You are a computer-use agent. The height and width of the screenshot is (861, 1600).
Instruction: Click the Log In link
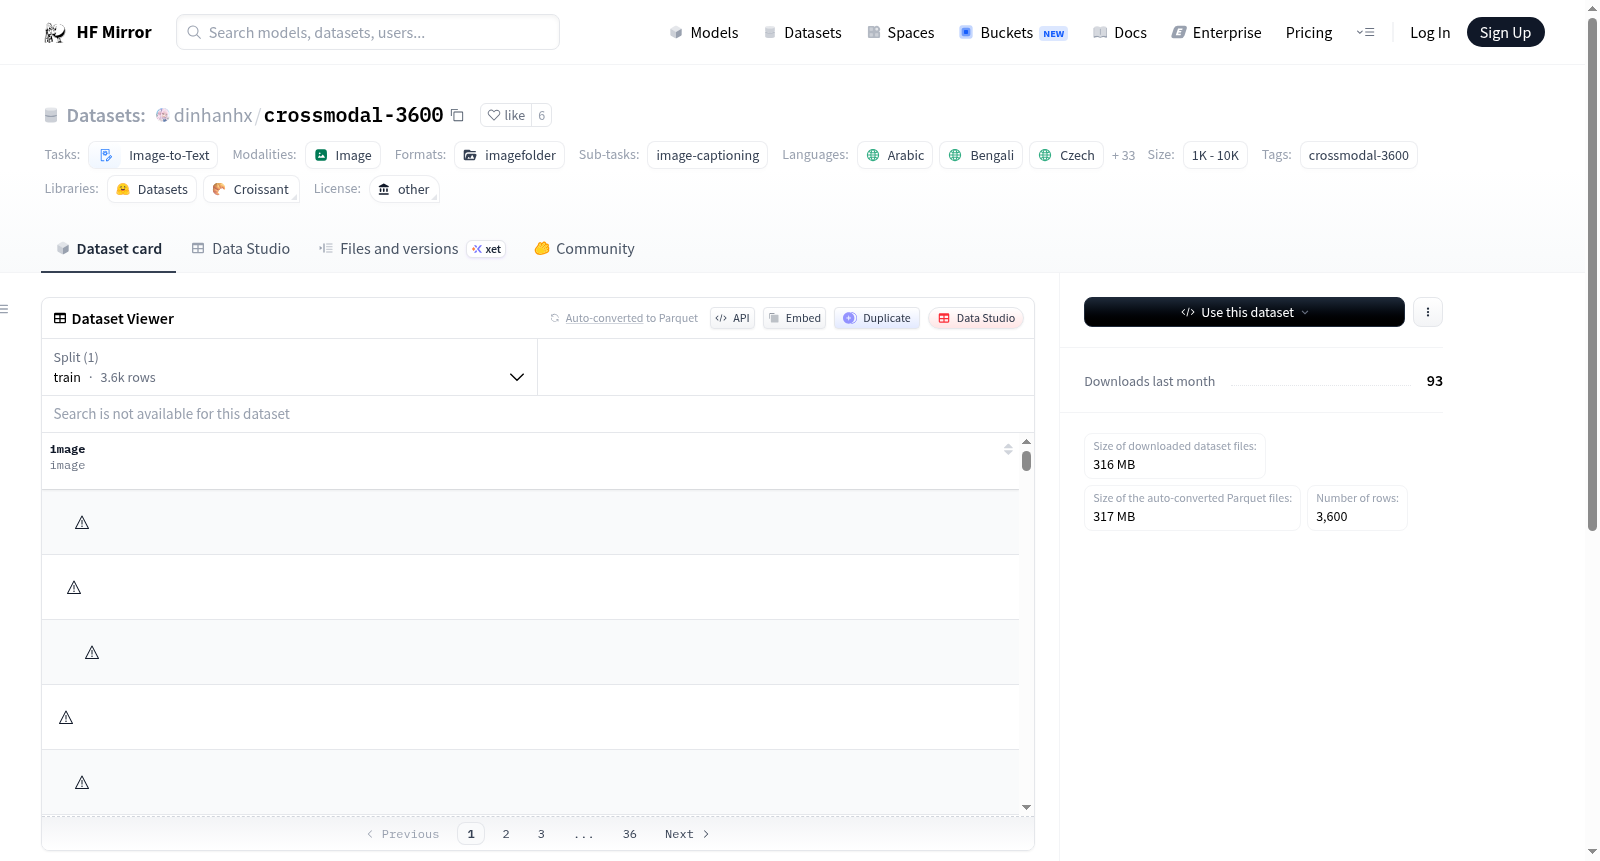click(x=1430, y=32)
